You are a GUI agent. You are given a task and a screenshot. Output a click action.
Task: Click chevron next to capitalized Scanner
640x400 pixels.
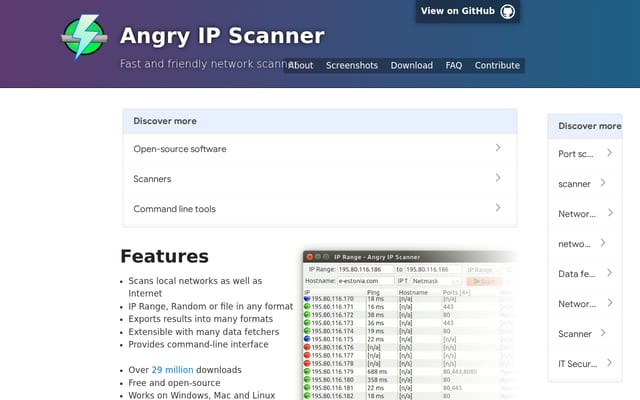click(x=603, y=333)
